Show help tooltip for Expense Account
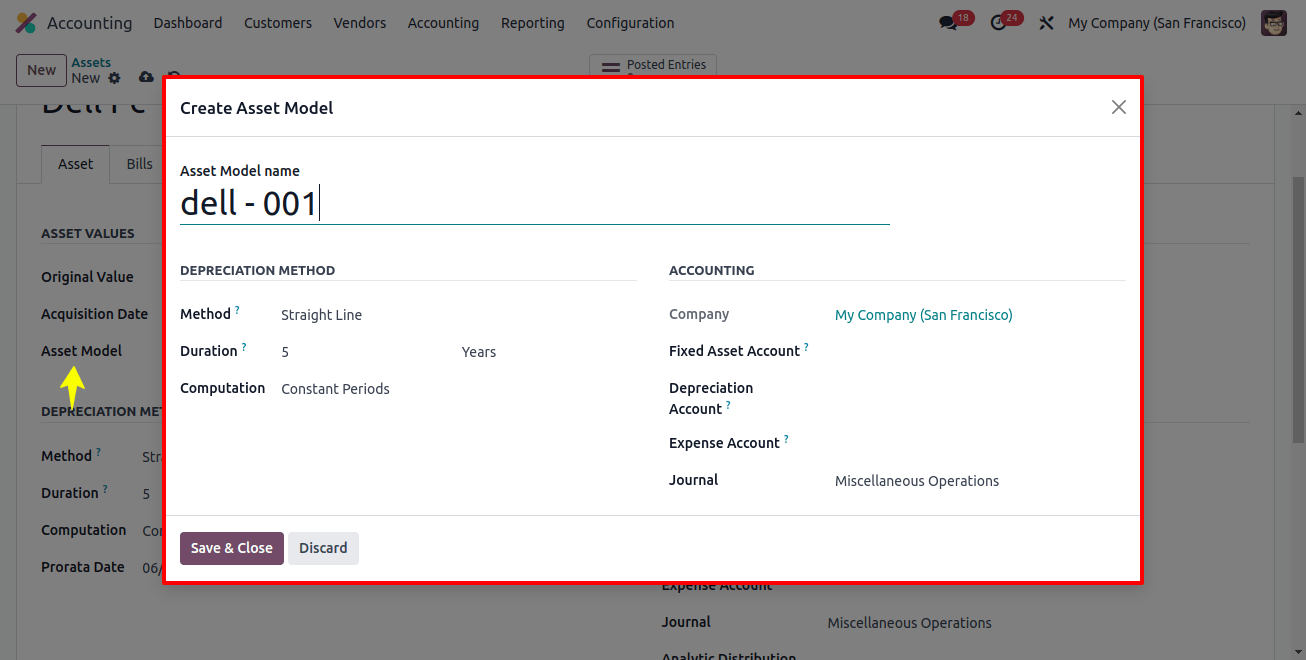Screen dimensions: 1306x660 [786, 440]
